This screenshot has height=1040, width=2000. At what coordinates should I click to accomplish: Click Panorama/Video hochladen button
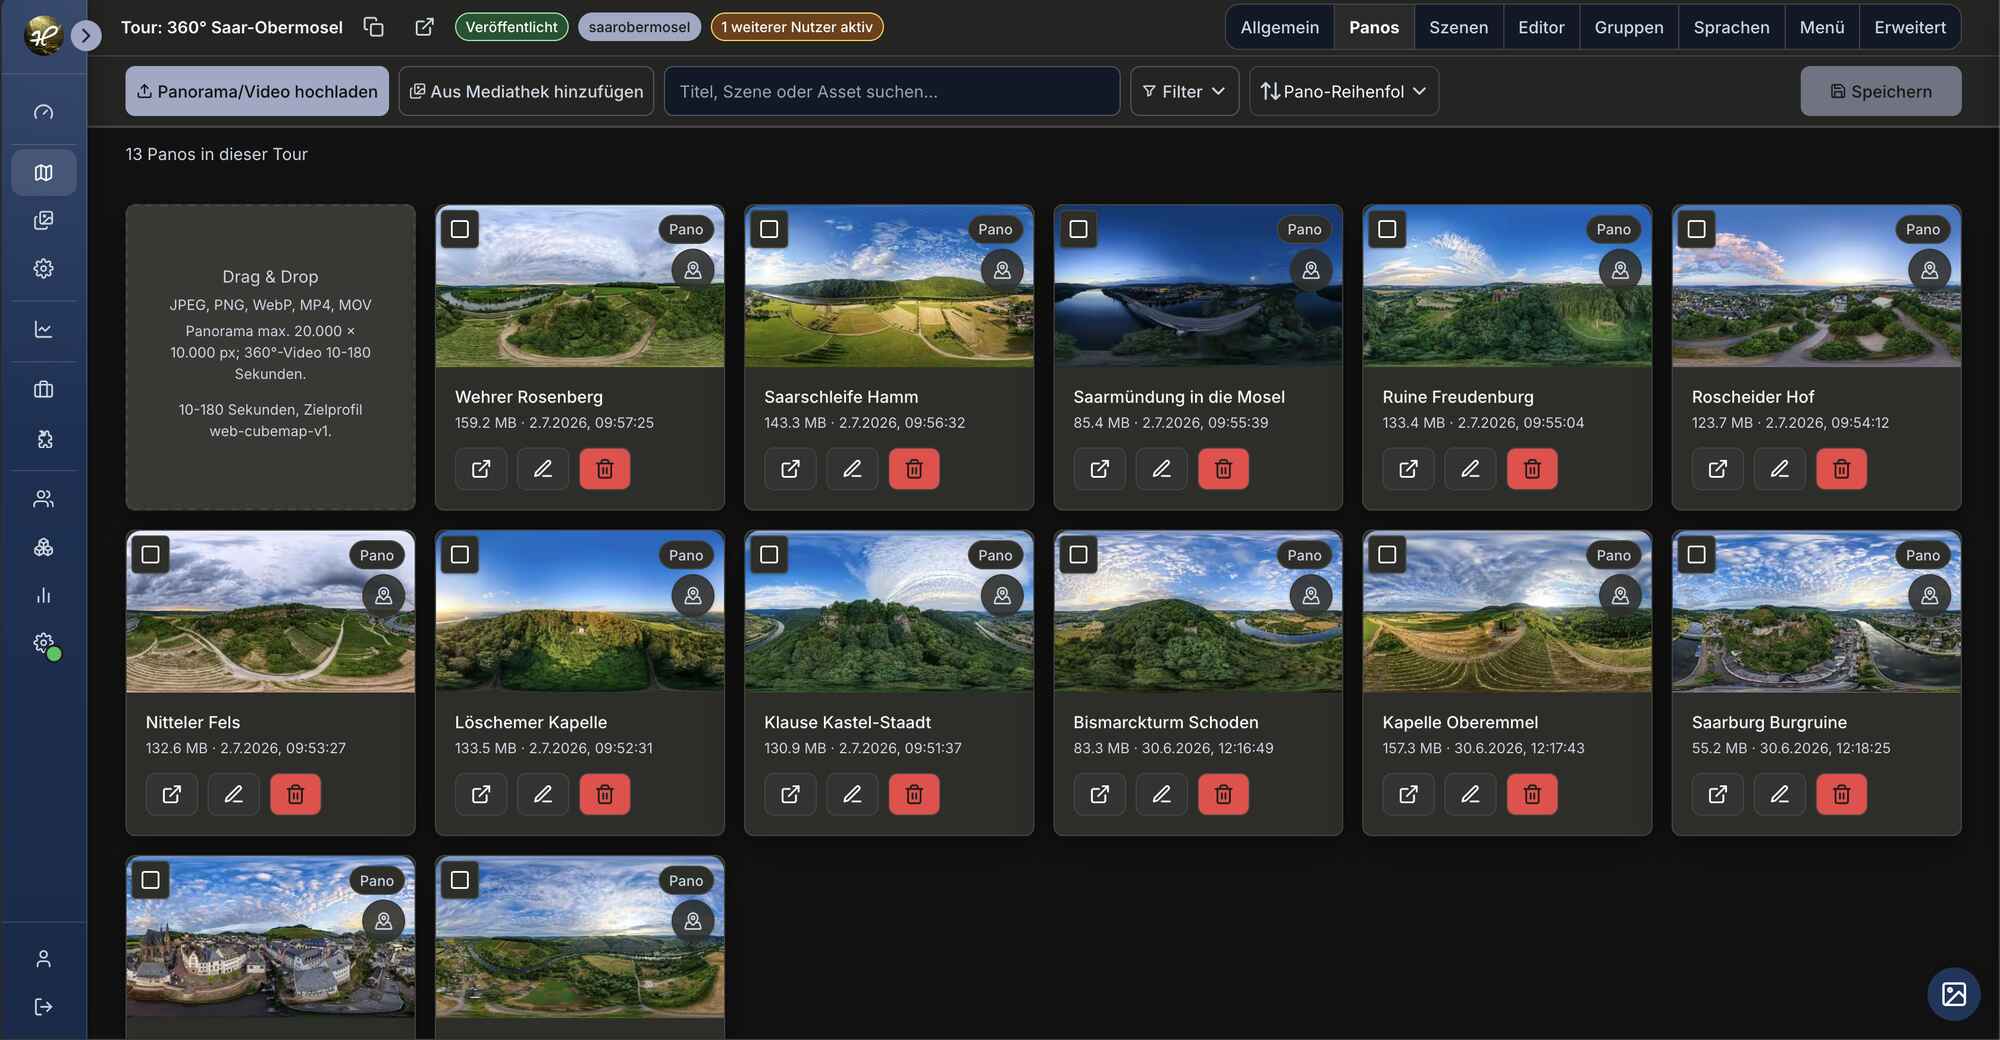(257, 91)
